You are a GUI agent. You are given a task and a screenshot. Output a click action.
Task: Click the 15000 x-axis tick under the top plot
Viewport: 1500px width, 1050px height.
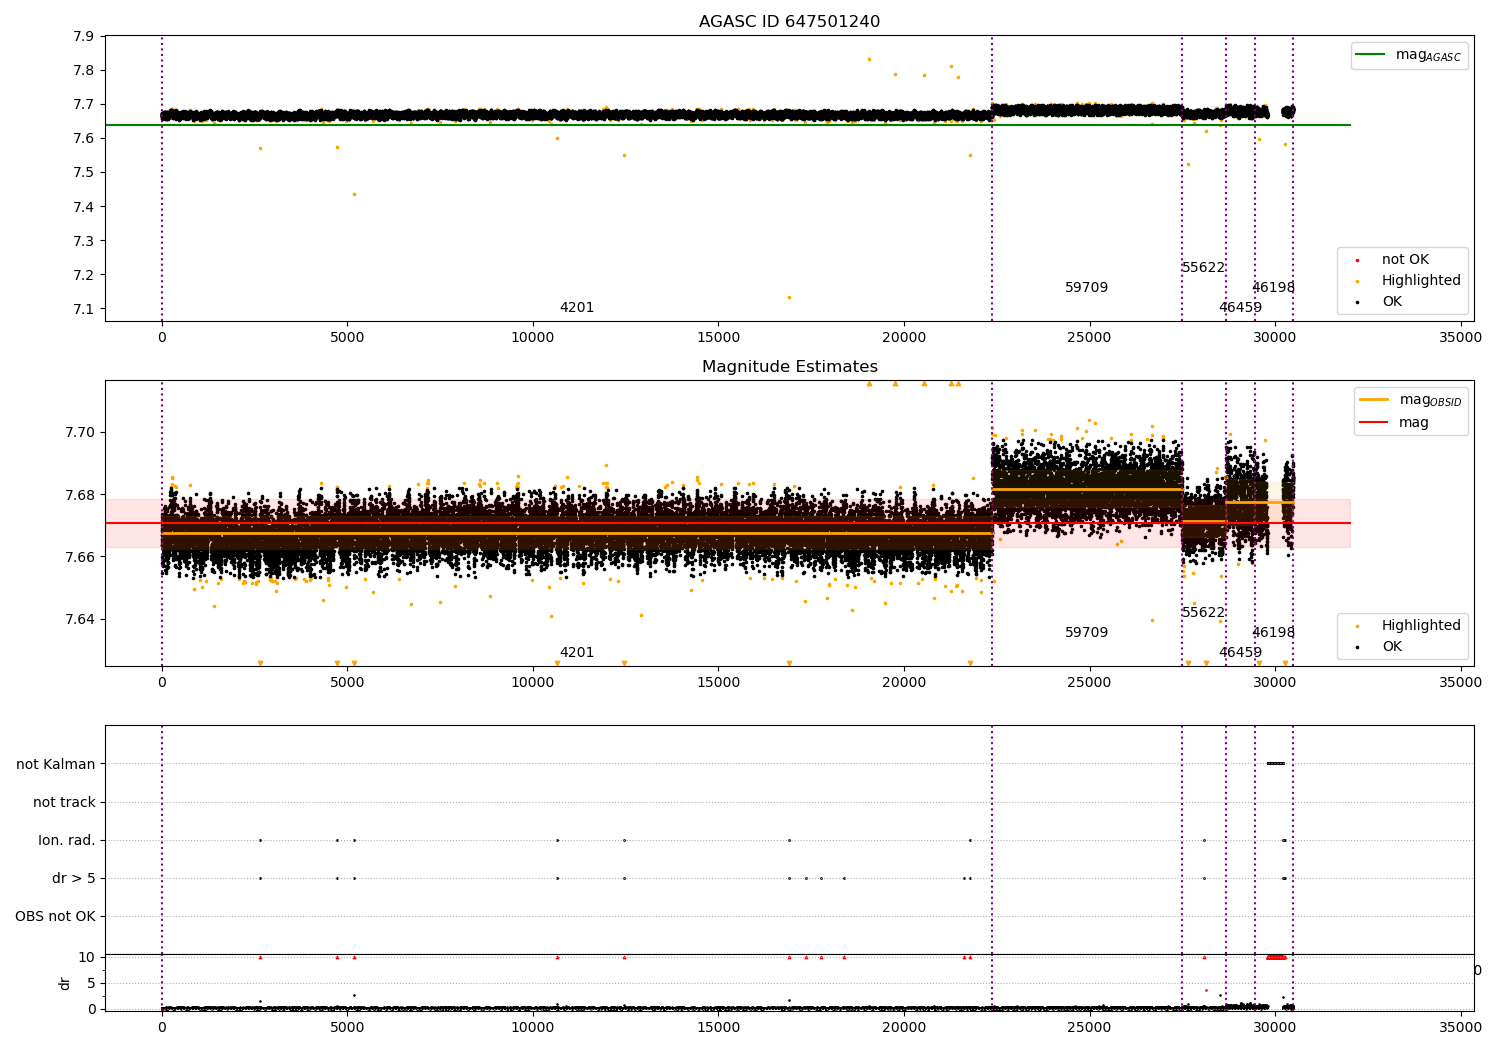pos(718,338)
